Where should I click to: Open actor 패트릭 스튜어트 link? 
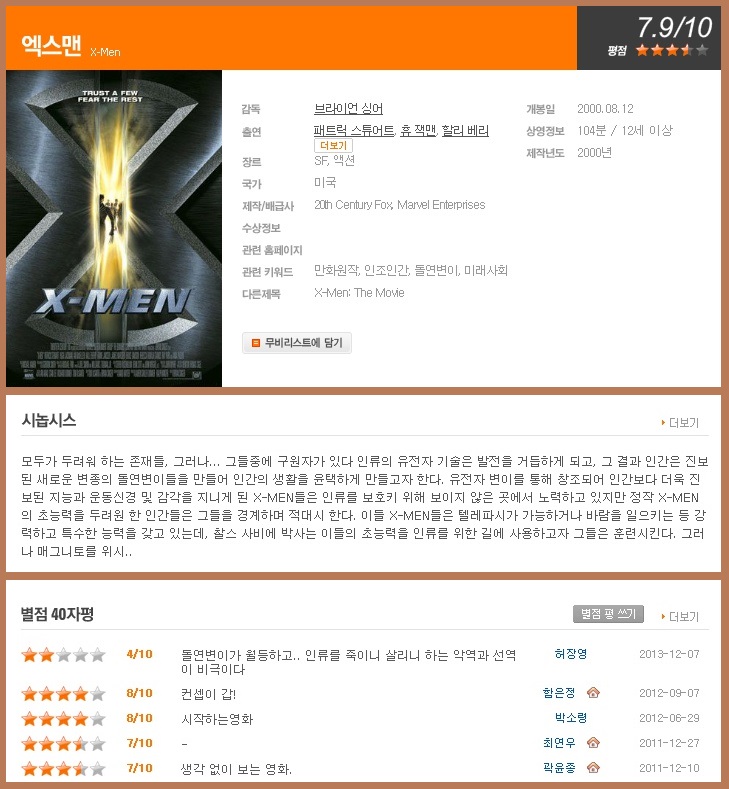(354, 131)
